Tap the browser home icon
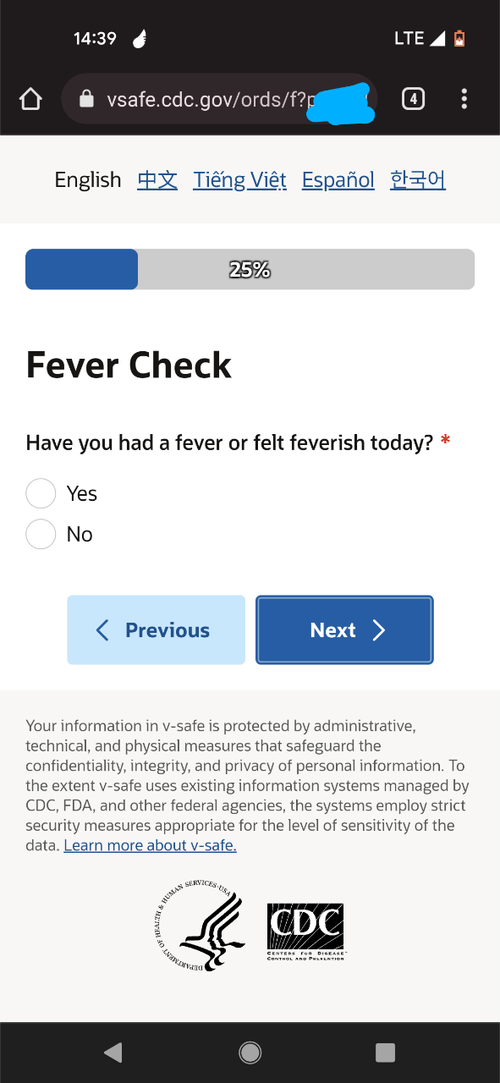 pos(30,99)
